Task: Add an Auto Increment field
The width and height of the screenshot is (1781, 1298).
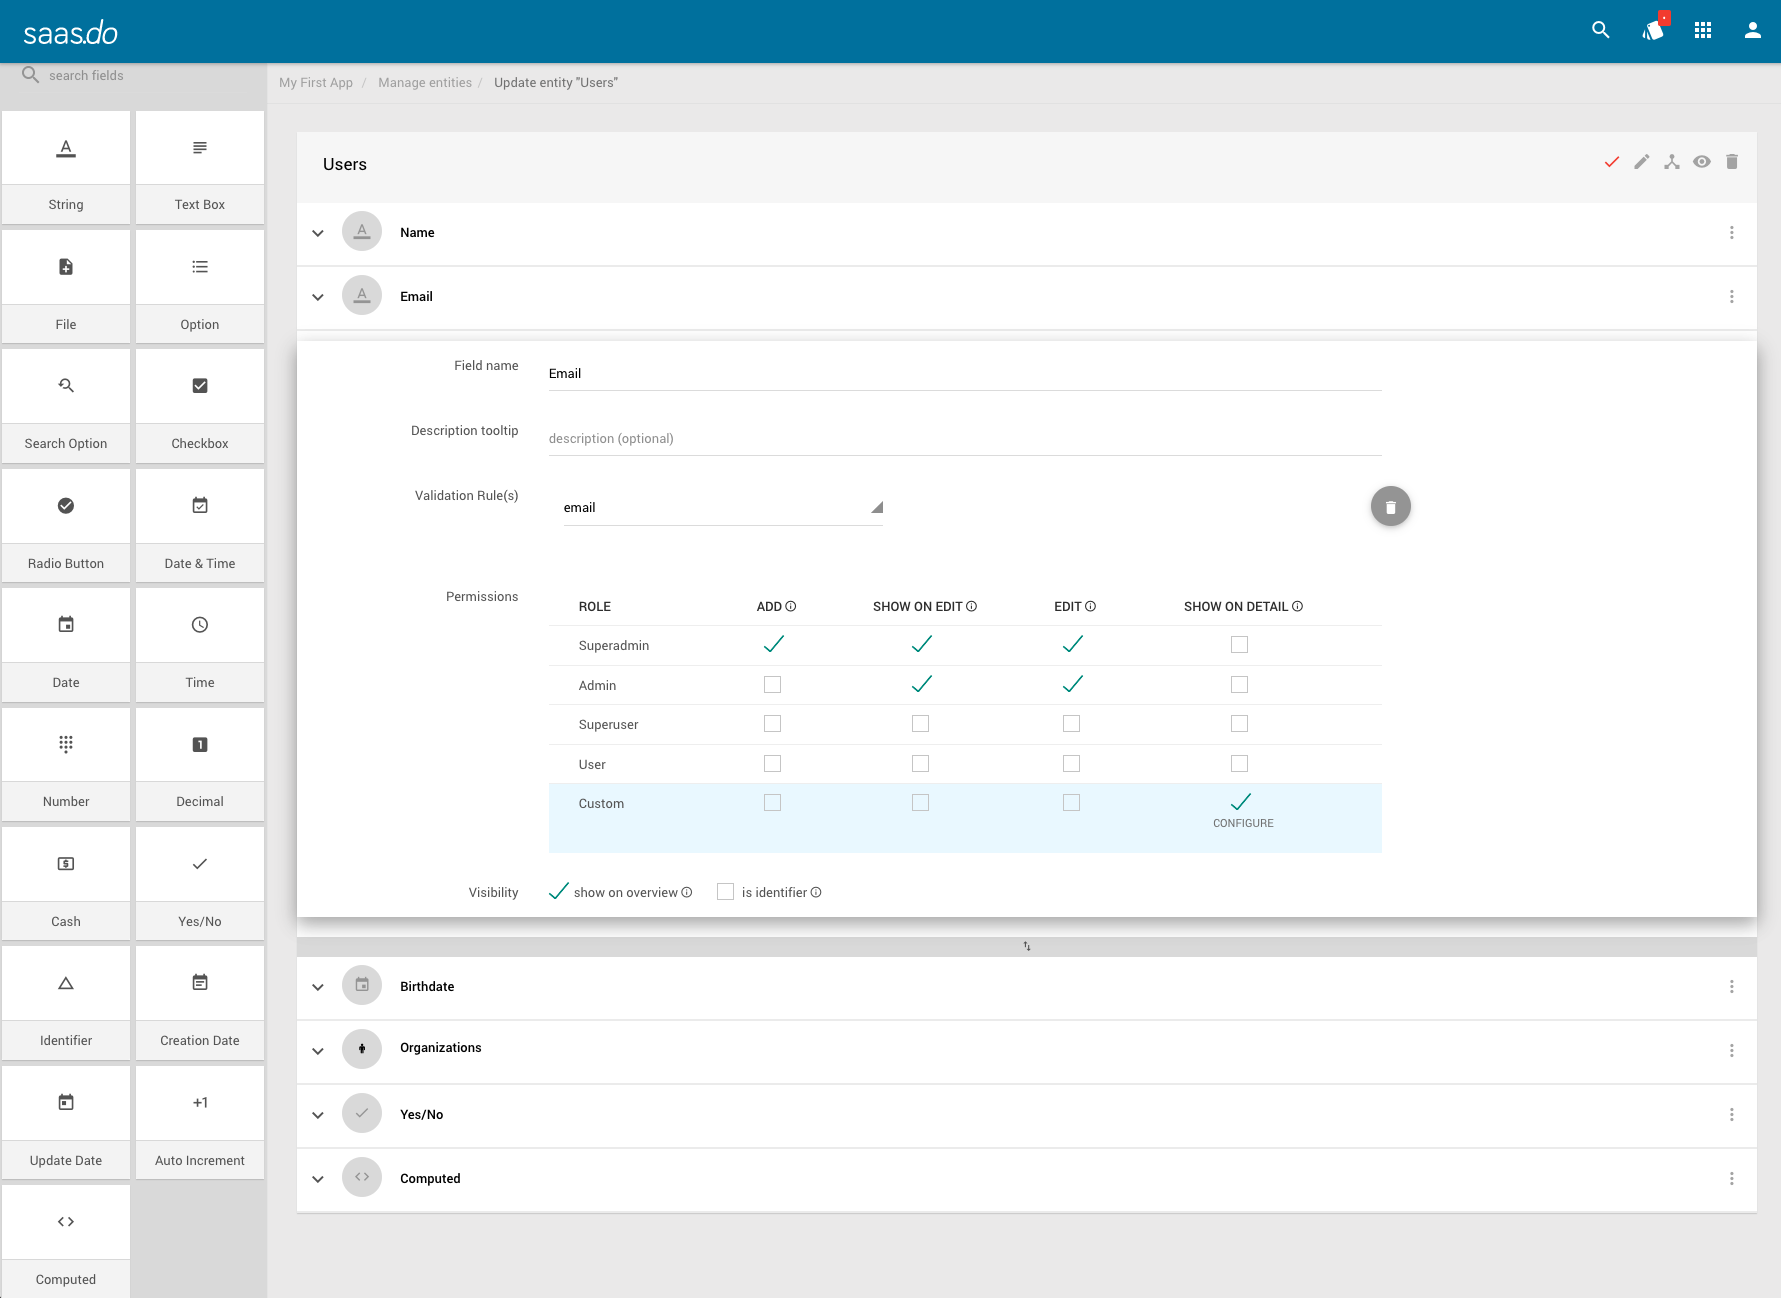Action: tap(199, 1125)
